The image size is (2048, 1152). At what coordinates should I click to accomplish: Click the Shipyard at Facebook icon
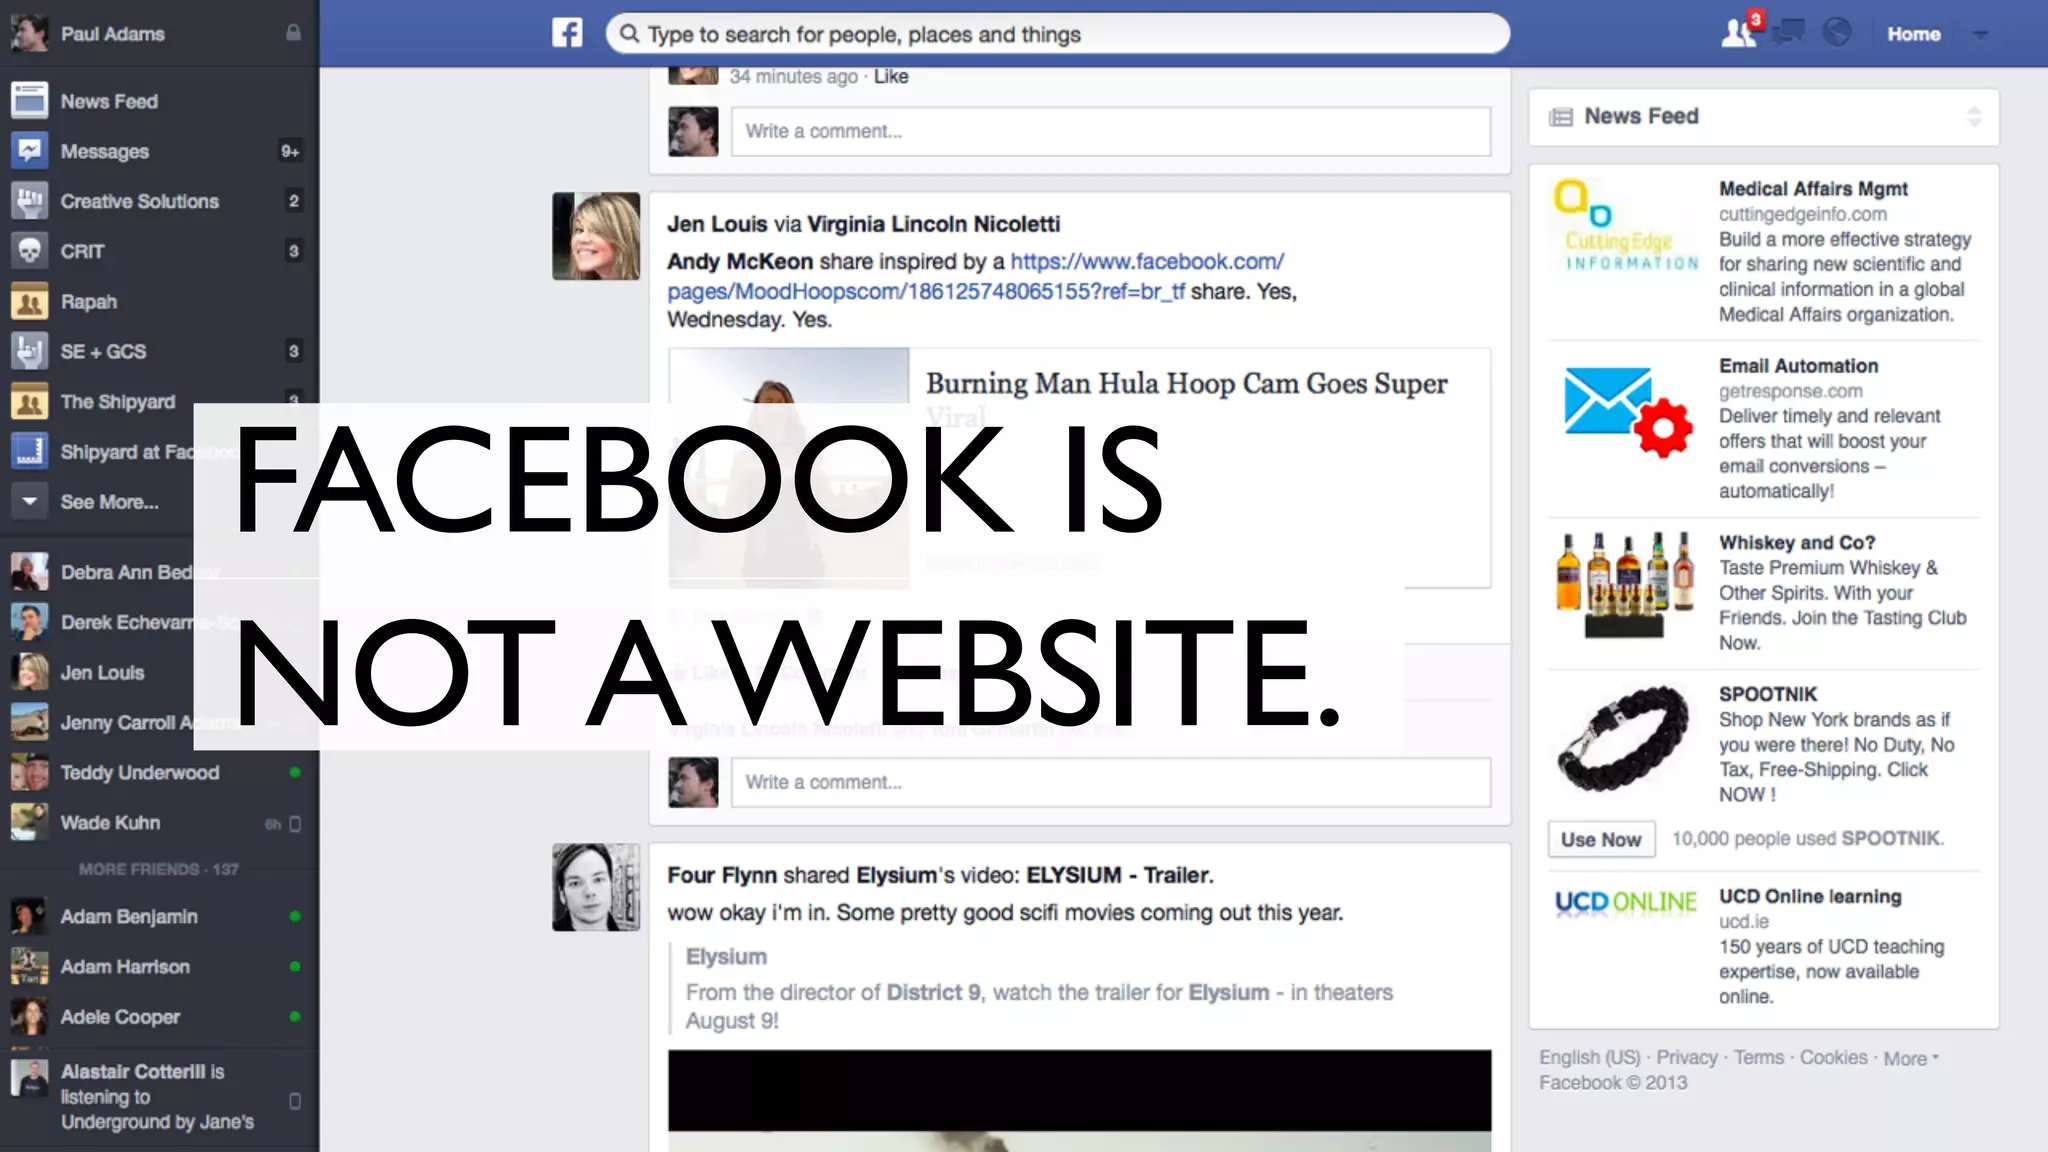point(29,451)
